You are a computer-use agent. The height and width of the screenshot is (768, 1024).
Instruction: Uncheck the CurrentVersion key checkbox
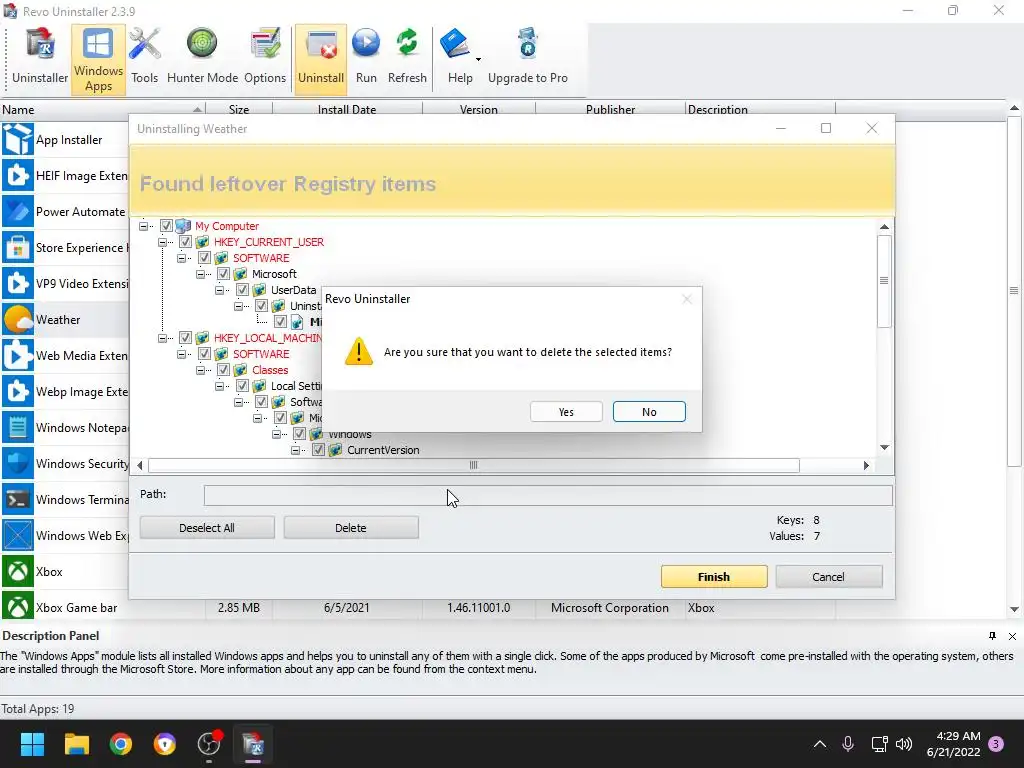[x=319, y=449]
